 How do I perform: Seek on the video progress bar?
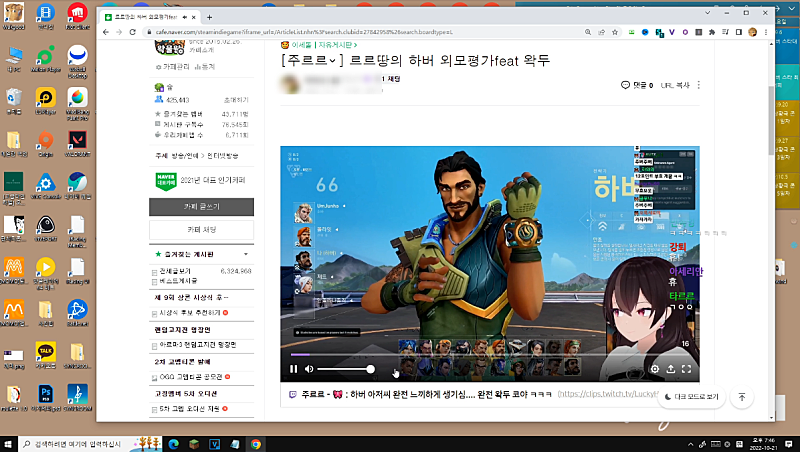coord(490,354)
